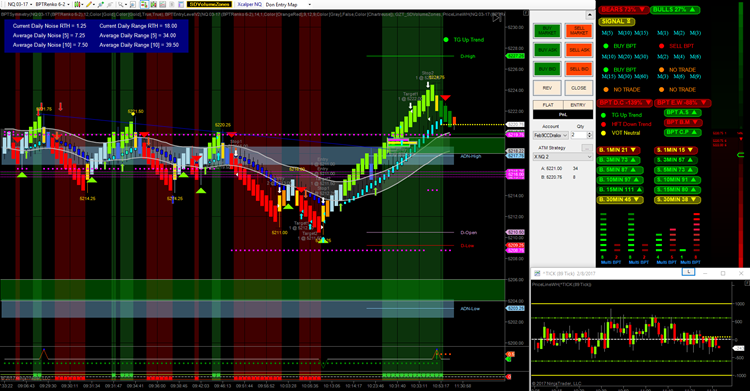750x391 pixels.
Task: Click the D-High line label
Action: (x=467, y=56)
